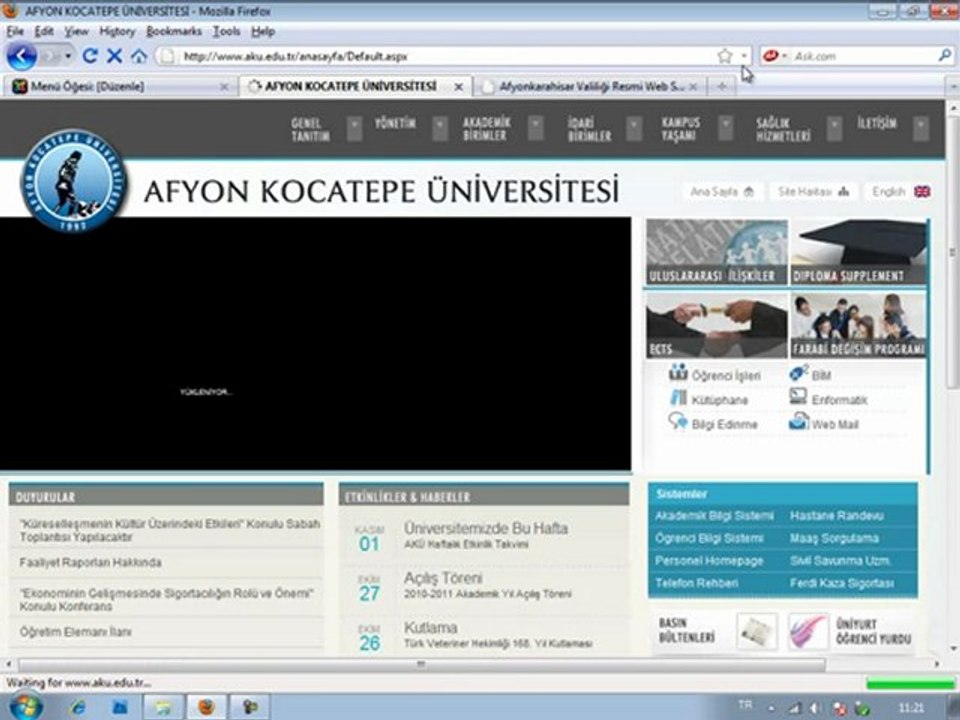Screen dimensions: 960x720
Task: Open Kütüphane library icon link
Action: pyautogui.click(x=678, y=399)
